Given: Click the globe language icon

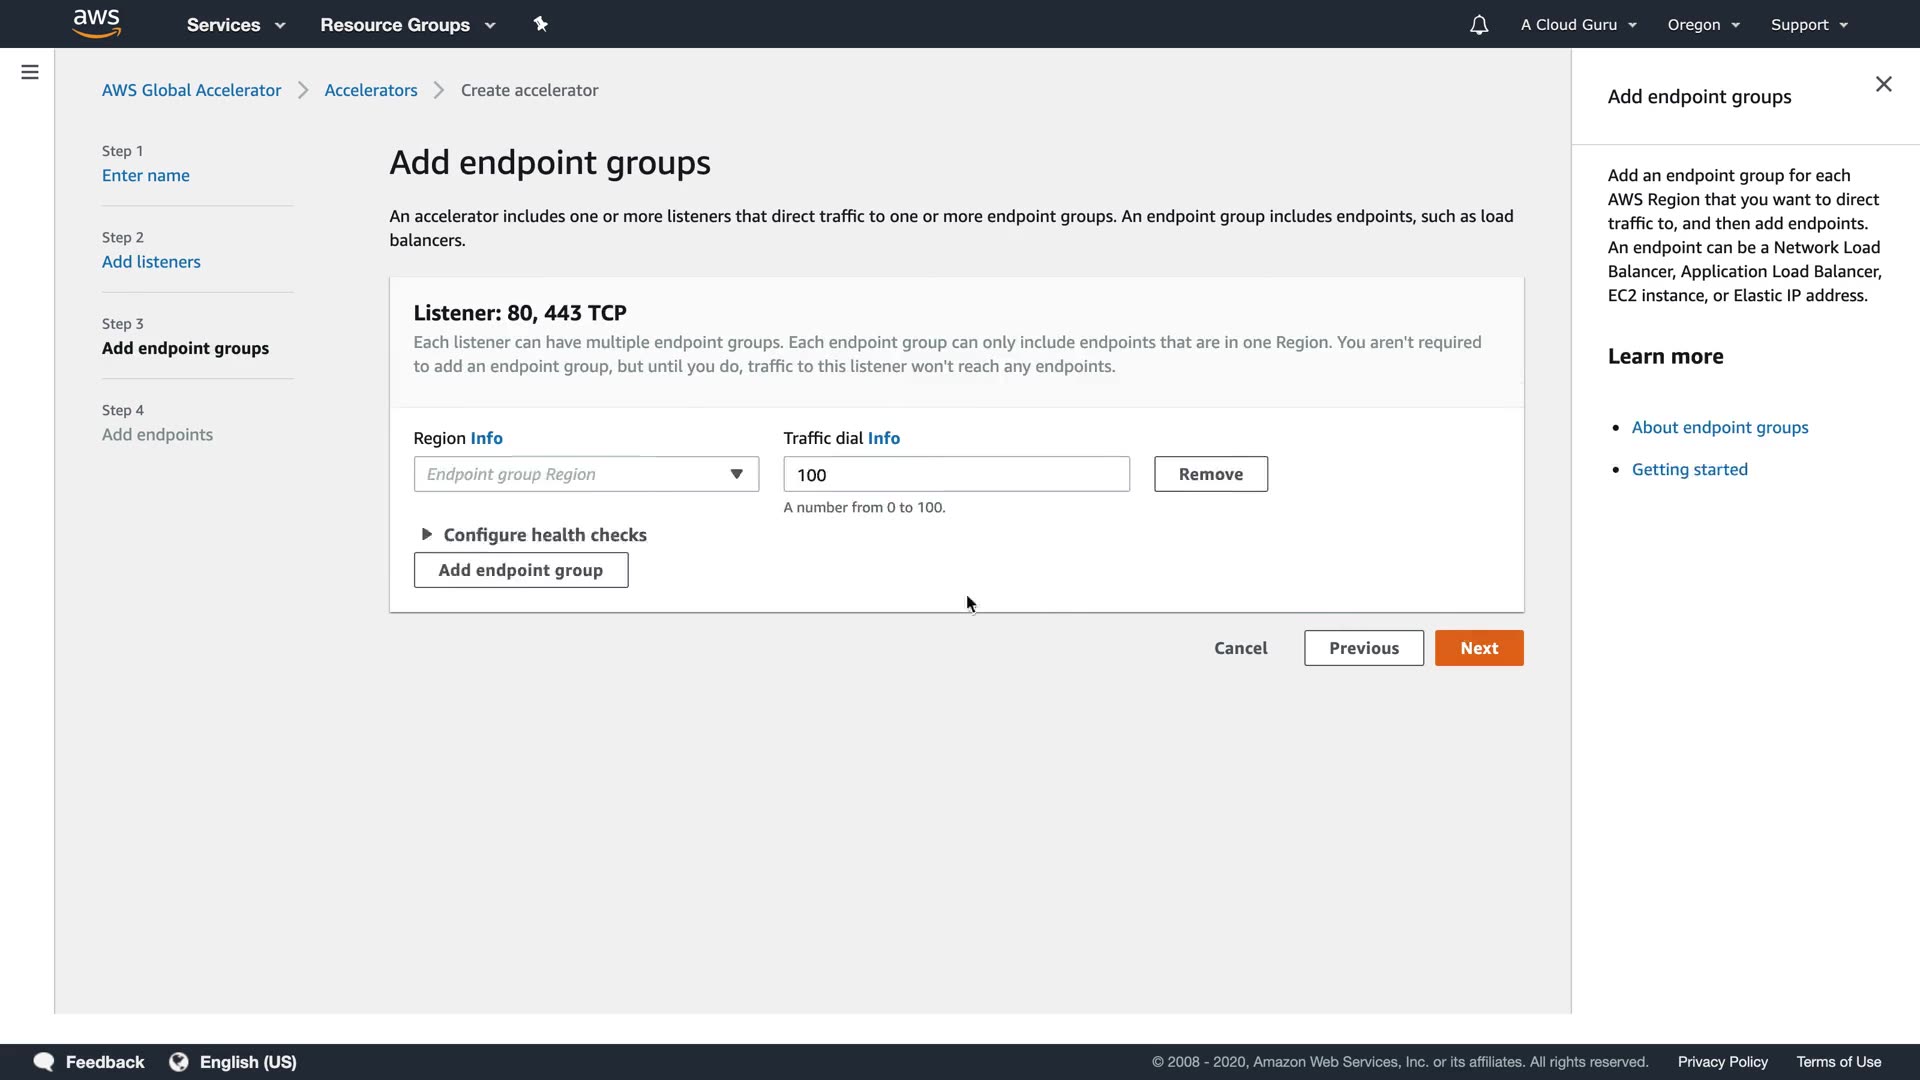Looking at the screenshot, I should click(x=179, y=1061).
